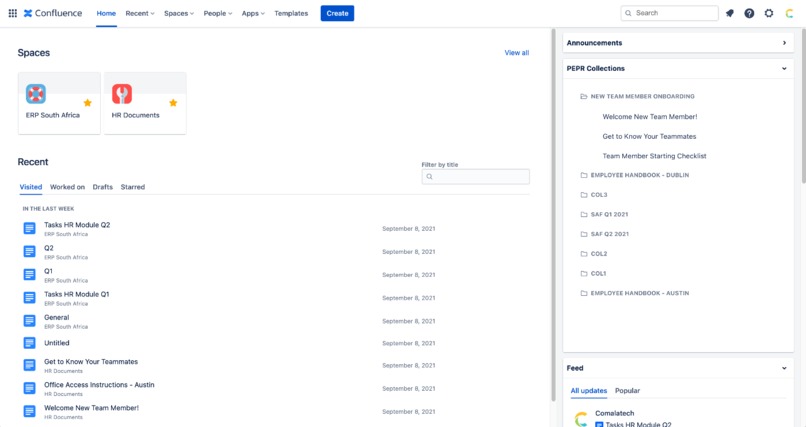The image size is (806, 427).
Task: Switch to the Drafts tab
Action: pyautogui.click(x=103, y=187)
